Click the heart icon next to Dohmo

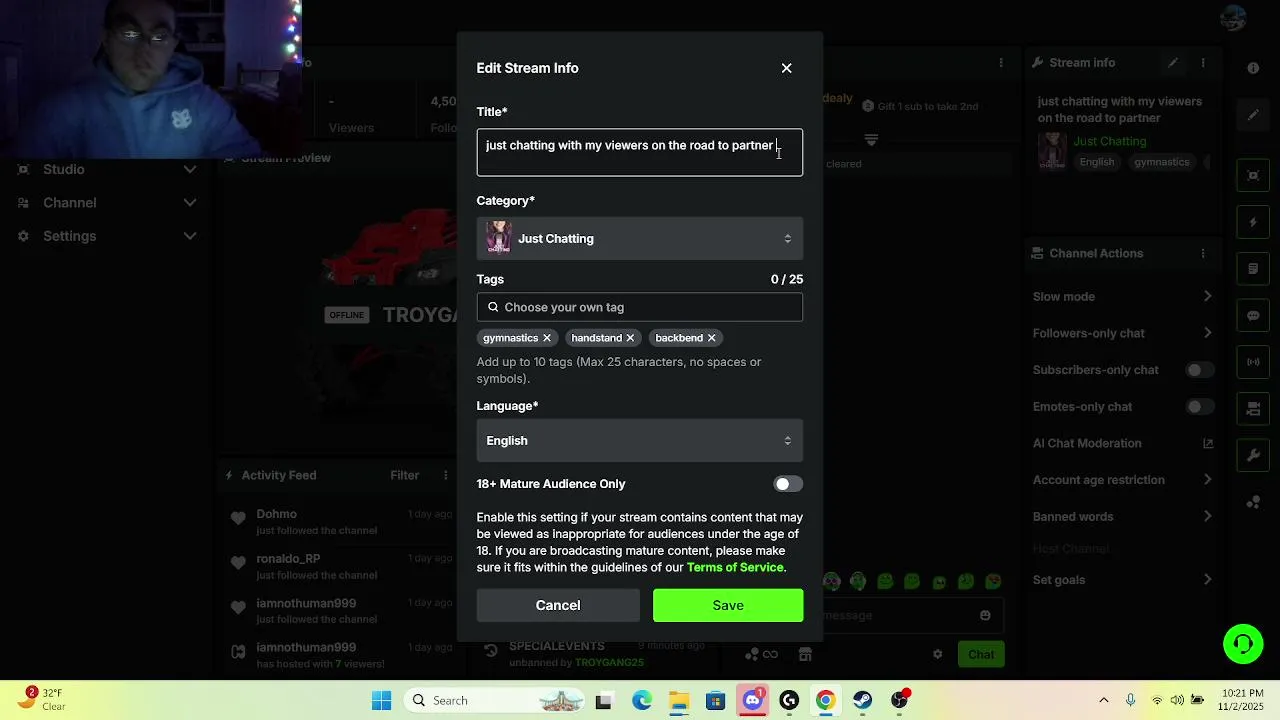click(238, 518)
